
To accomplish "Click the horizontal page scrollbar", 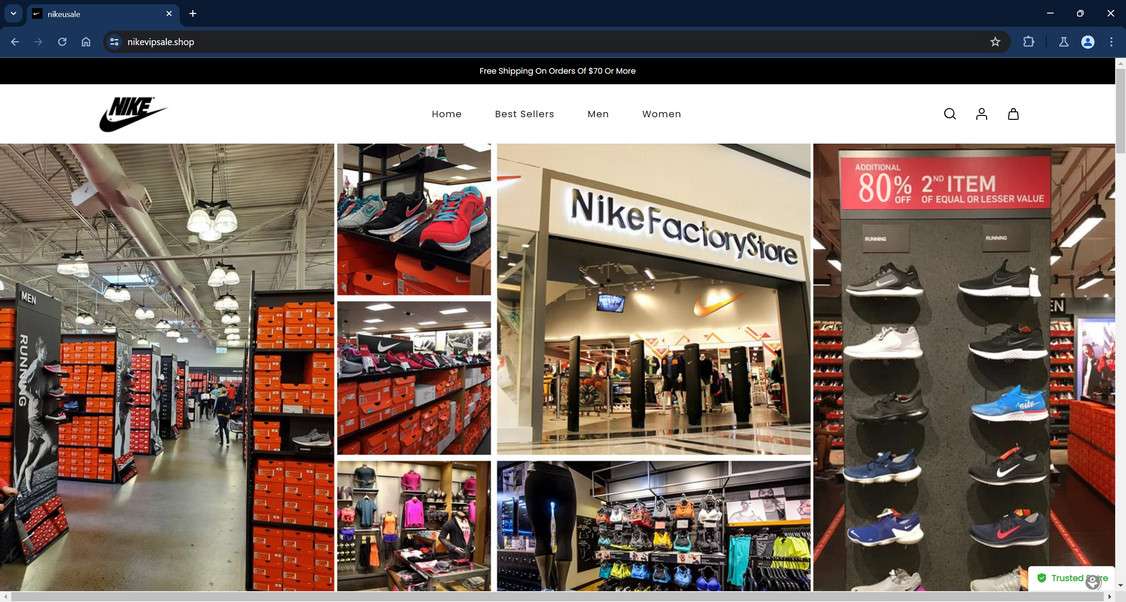I will click(557, 596).
